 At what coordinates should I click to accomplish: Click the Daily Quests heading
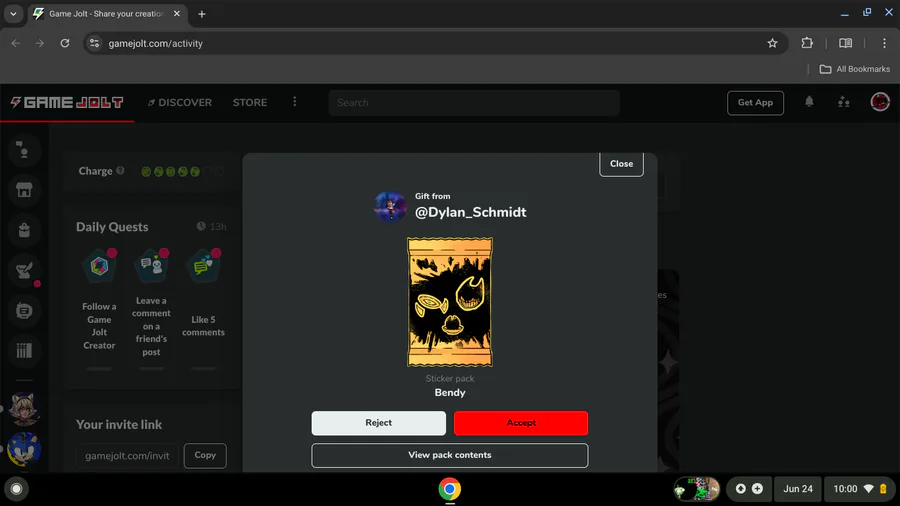112,227
